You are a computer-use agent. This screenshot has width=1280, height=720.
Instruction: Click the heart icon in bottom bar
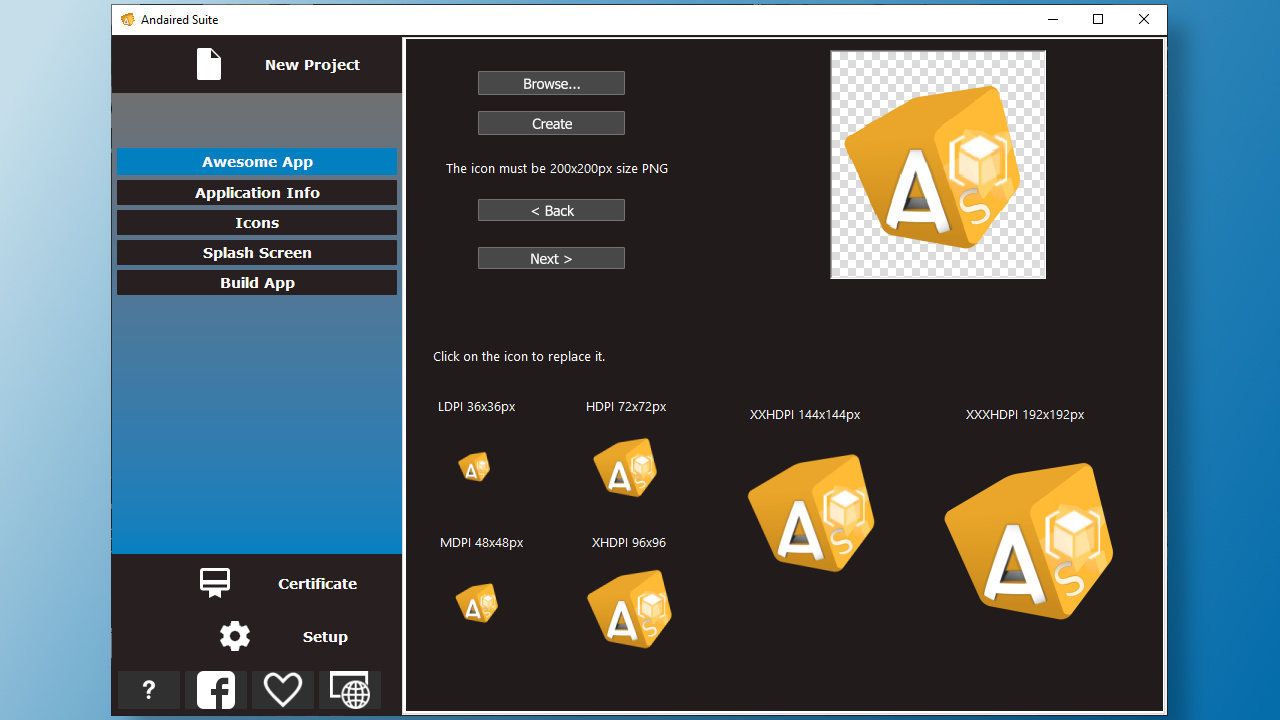click(283, 690)
